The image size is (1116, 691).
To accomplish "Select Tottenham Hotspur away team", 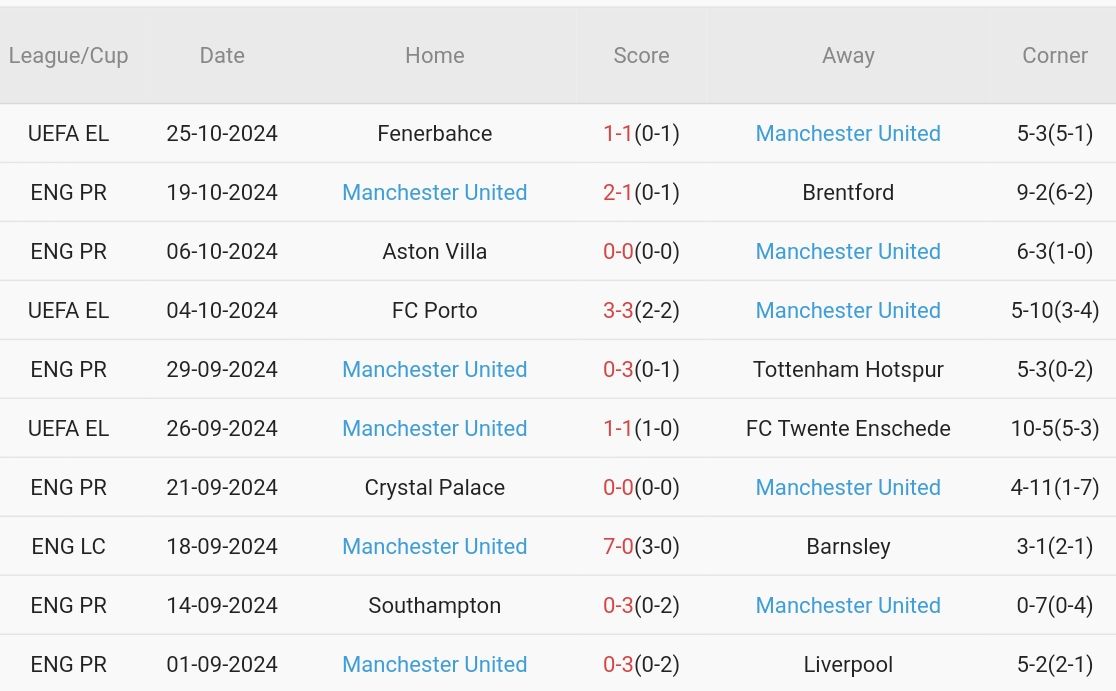I will click(x=848, y=369).
